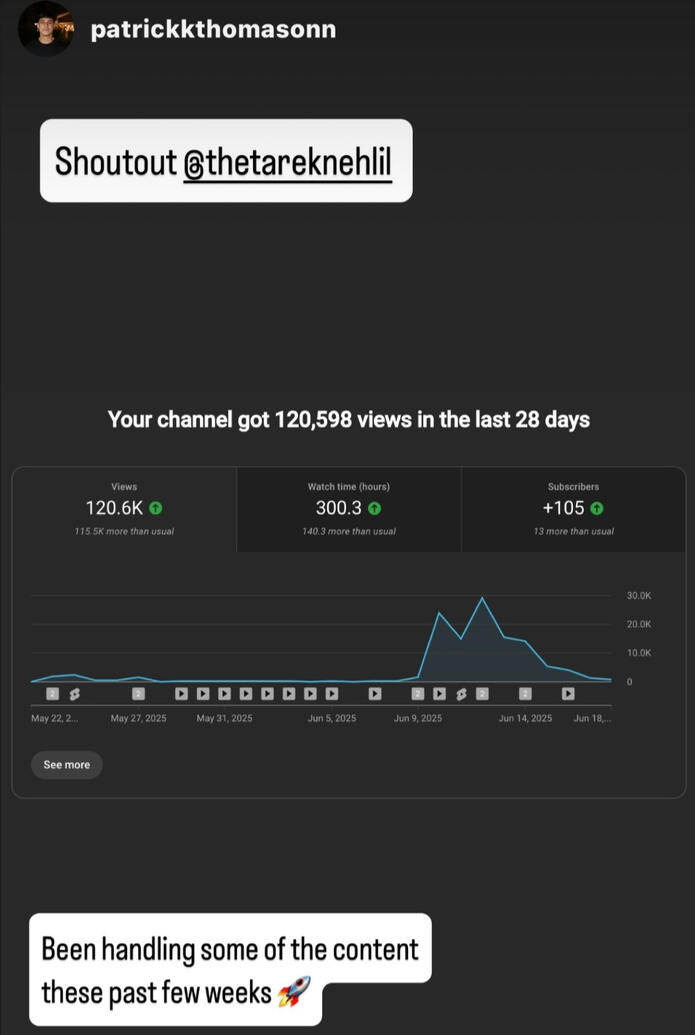The image size is (695, 1035).
Task: Tap the patrickkthomasonn username
Action: pos(212,30)
